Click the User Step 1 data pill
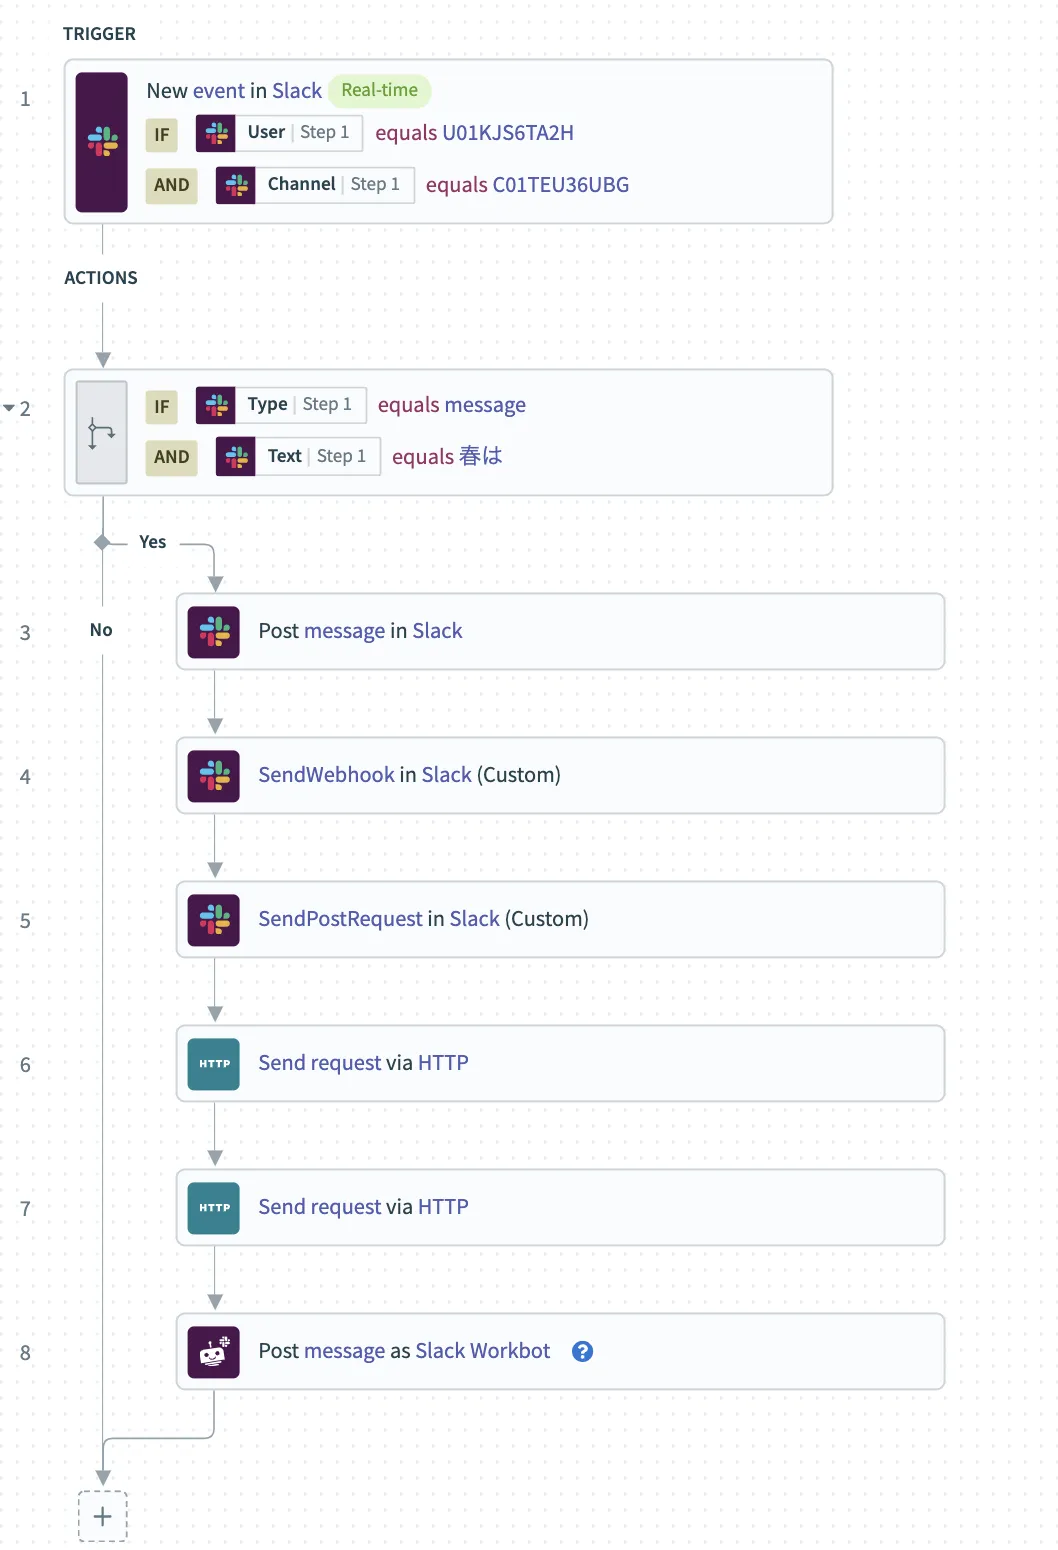This screenshot has height=1550, width=1058. pyautogui.click(x=279, y=133)
